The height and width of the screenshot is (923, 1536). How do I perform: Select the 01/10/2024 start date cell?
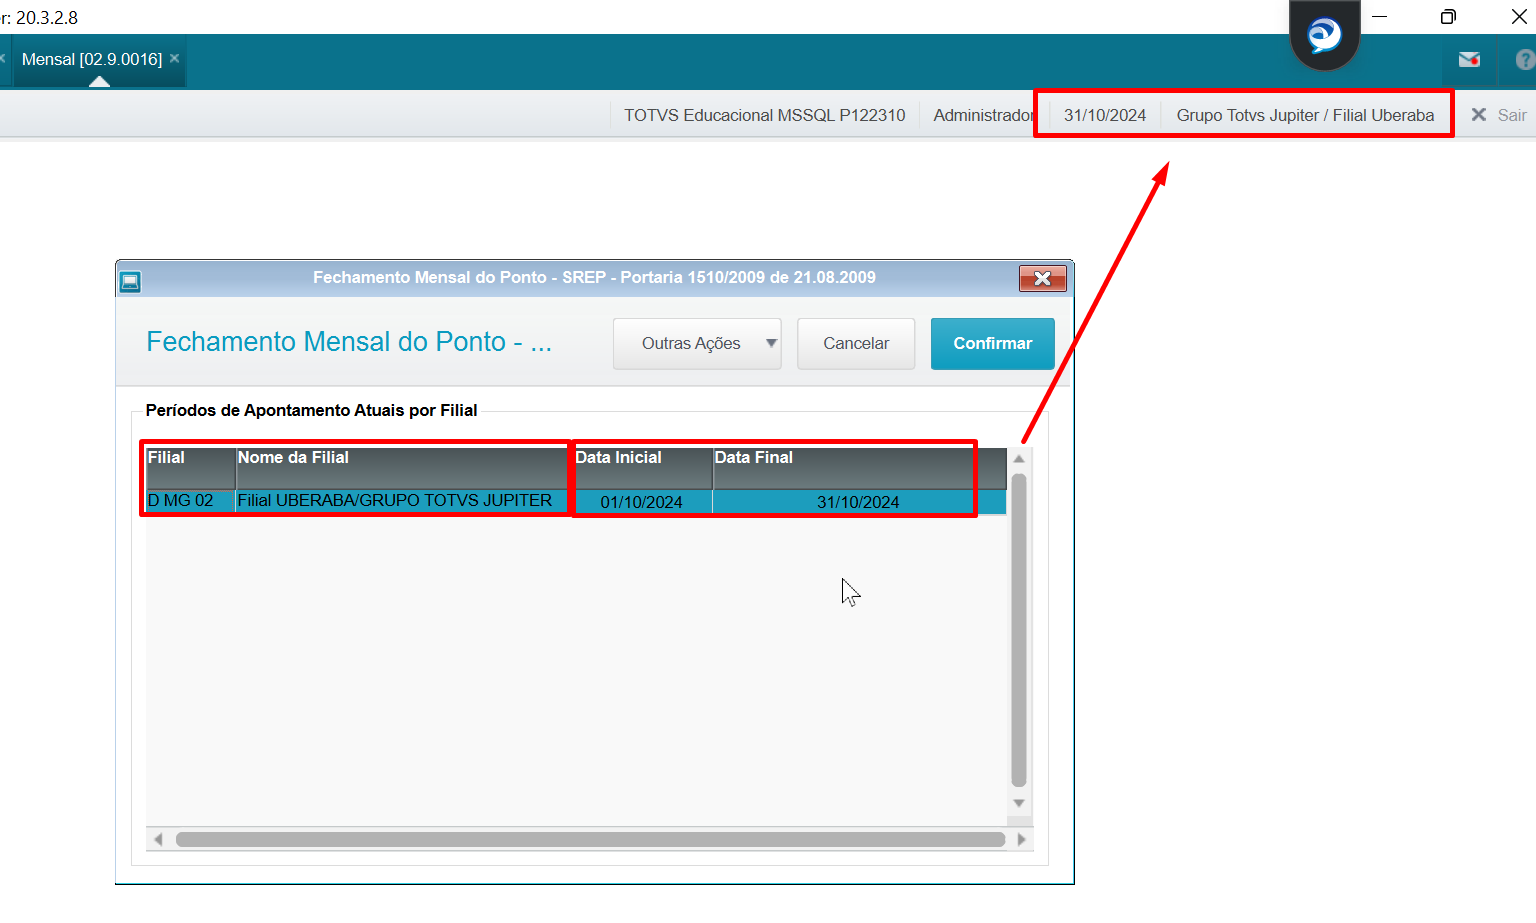coord(642,502)
